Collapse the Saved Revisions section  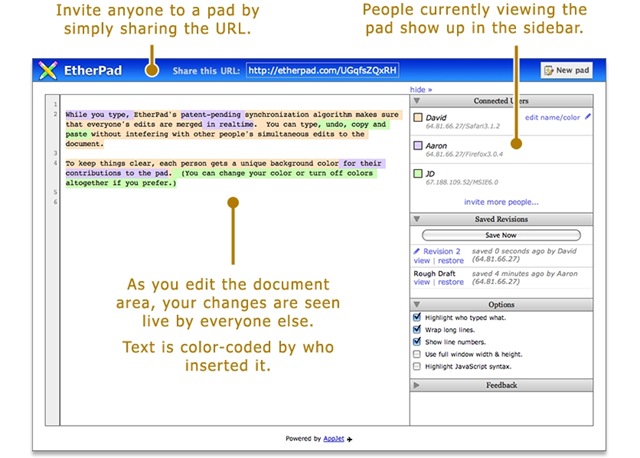point(416,219)
